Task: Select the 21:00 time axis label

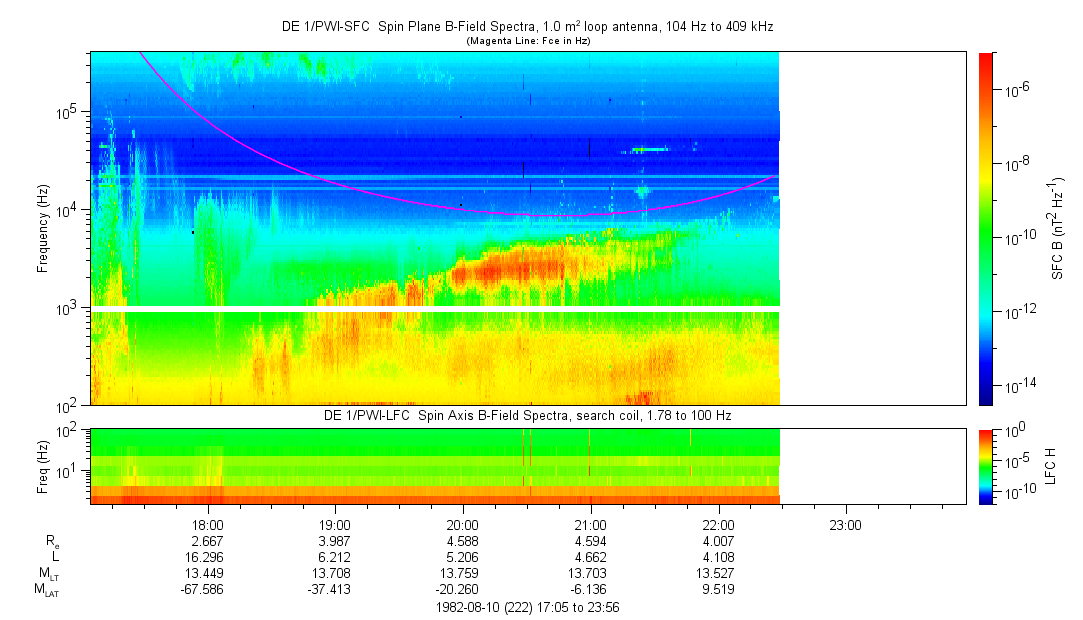Action: [x=590, y=524]
